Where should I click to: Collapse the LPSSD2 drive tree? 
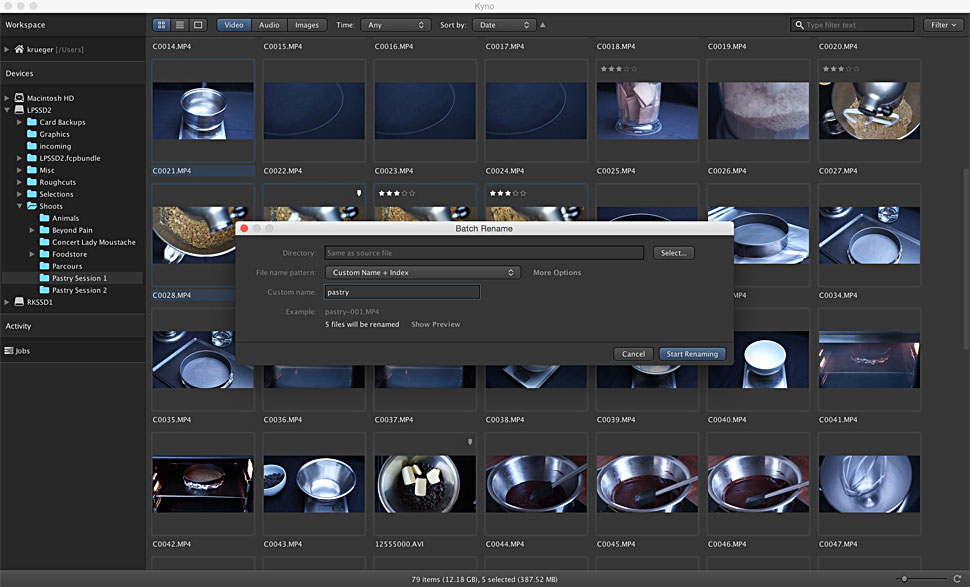7,110
